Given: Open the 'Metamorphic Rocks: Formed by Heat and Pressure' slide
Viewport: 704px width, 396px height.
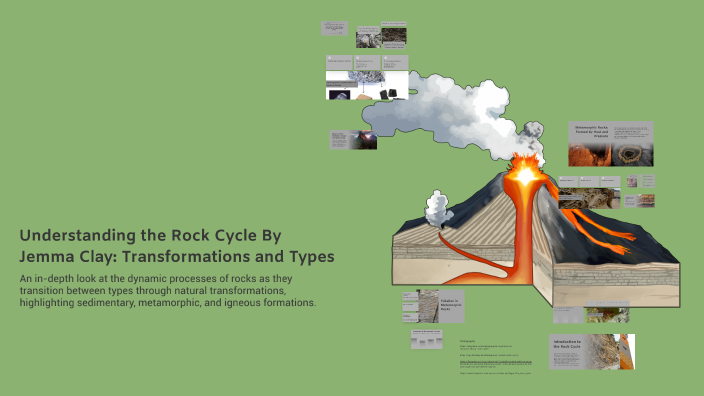Looking at the screenshot, I should (611, 144).
